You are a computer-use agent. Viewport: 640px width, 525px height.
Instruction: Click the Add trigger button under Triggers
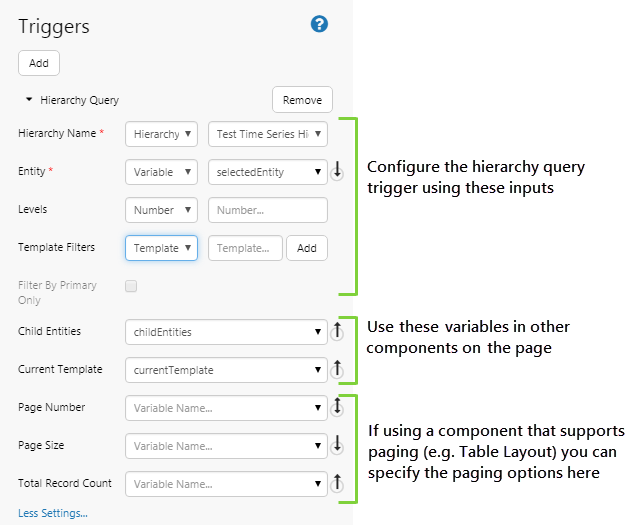[x=39, y=63]
